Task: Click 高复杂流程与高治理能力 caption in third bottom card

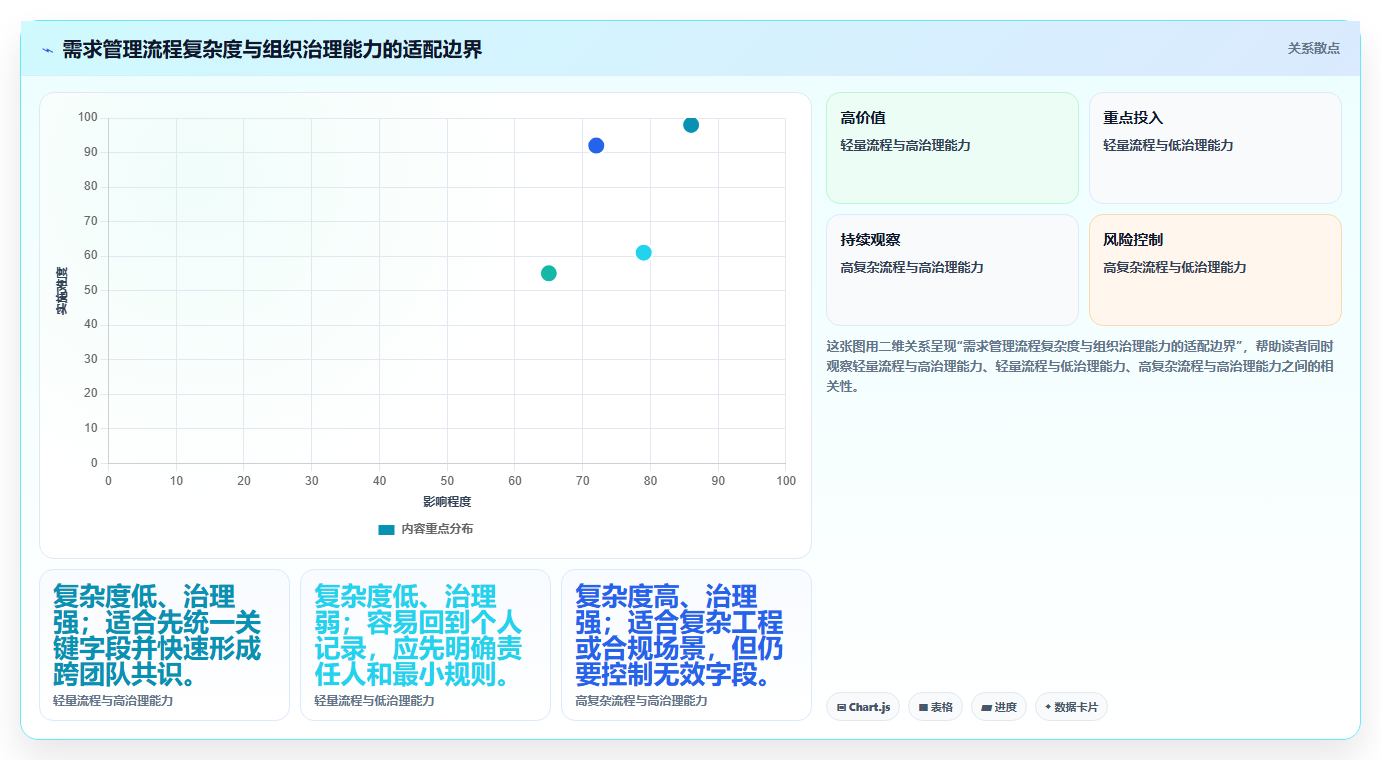Action: tap(641, 701)
